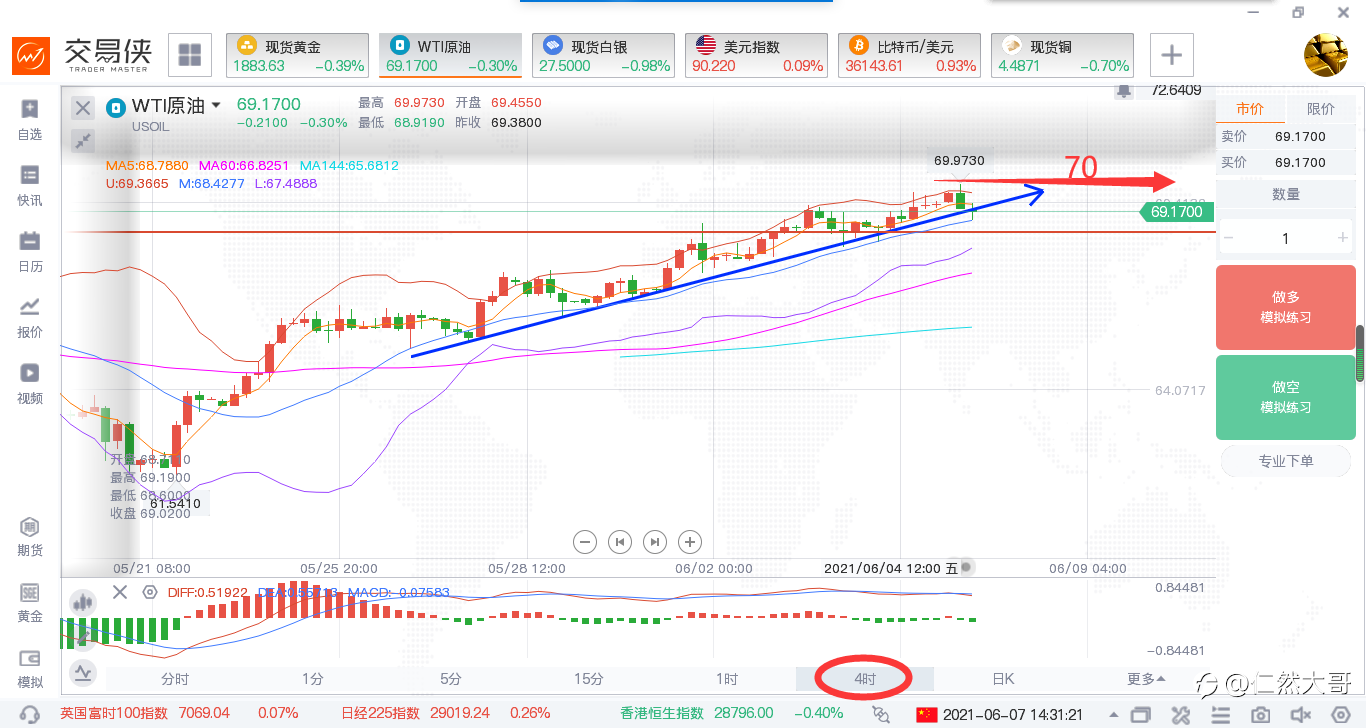1366x728 pixels.
Task: Select the 15分 timeframe
Action: (589, 679)
